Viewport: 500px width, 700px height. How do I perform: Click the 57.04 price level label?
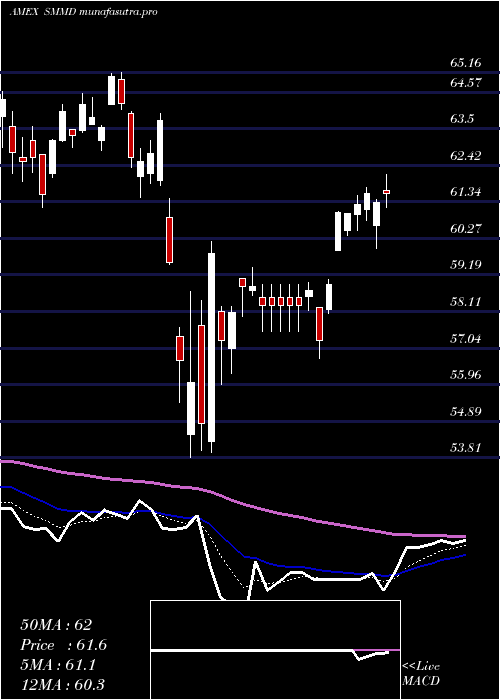pyautogui.click(x=466, y=338)
